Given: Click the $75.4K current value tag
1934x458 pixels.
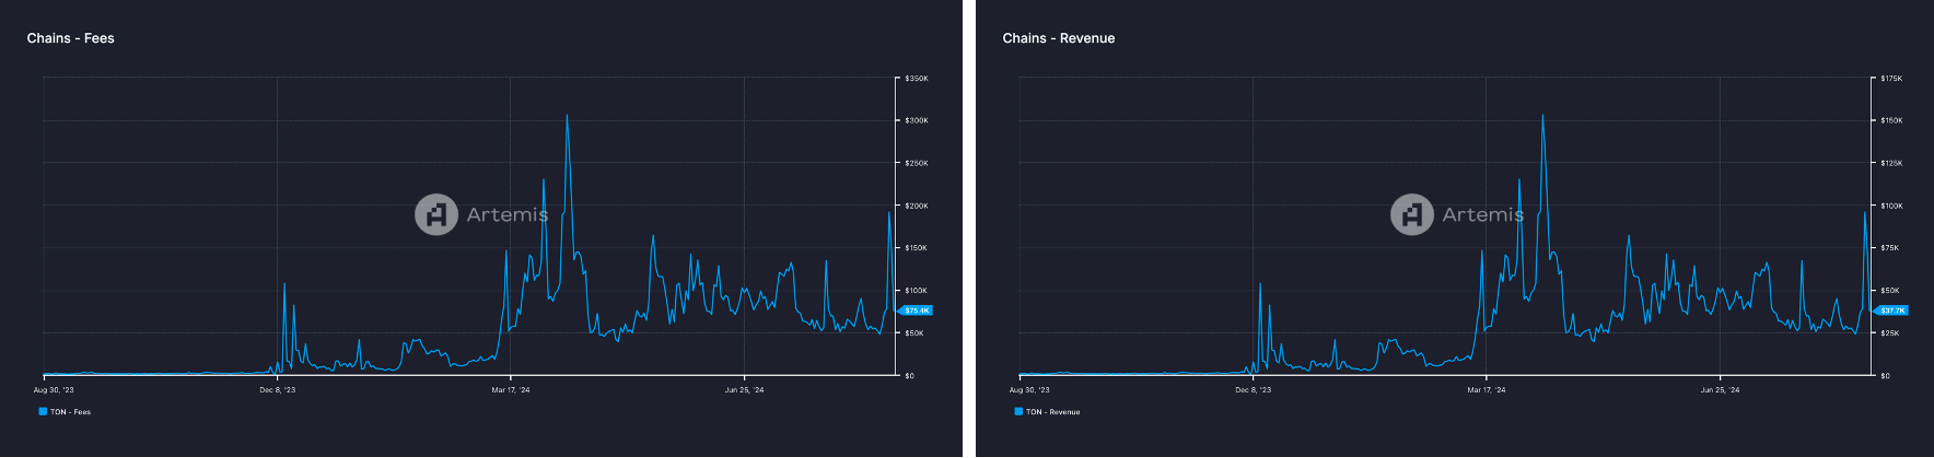Looking at the screenshot, I should click(x=917, y=311).
